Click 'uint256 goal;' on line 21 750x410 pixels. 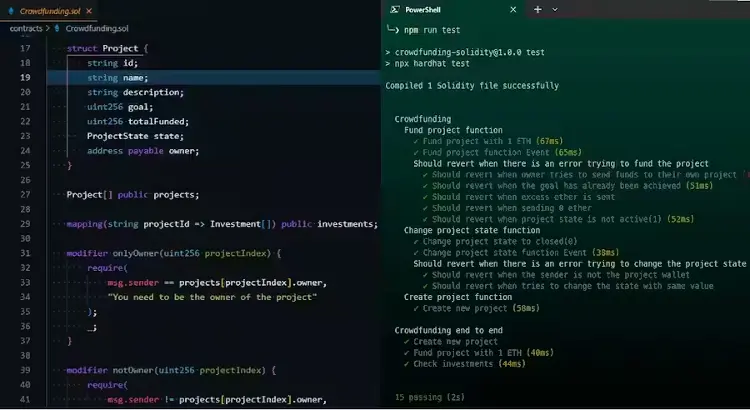(120, 107)
